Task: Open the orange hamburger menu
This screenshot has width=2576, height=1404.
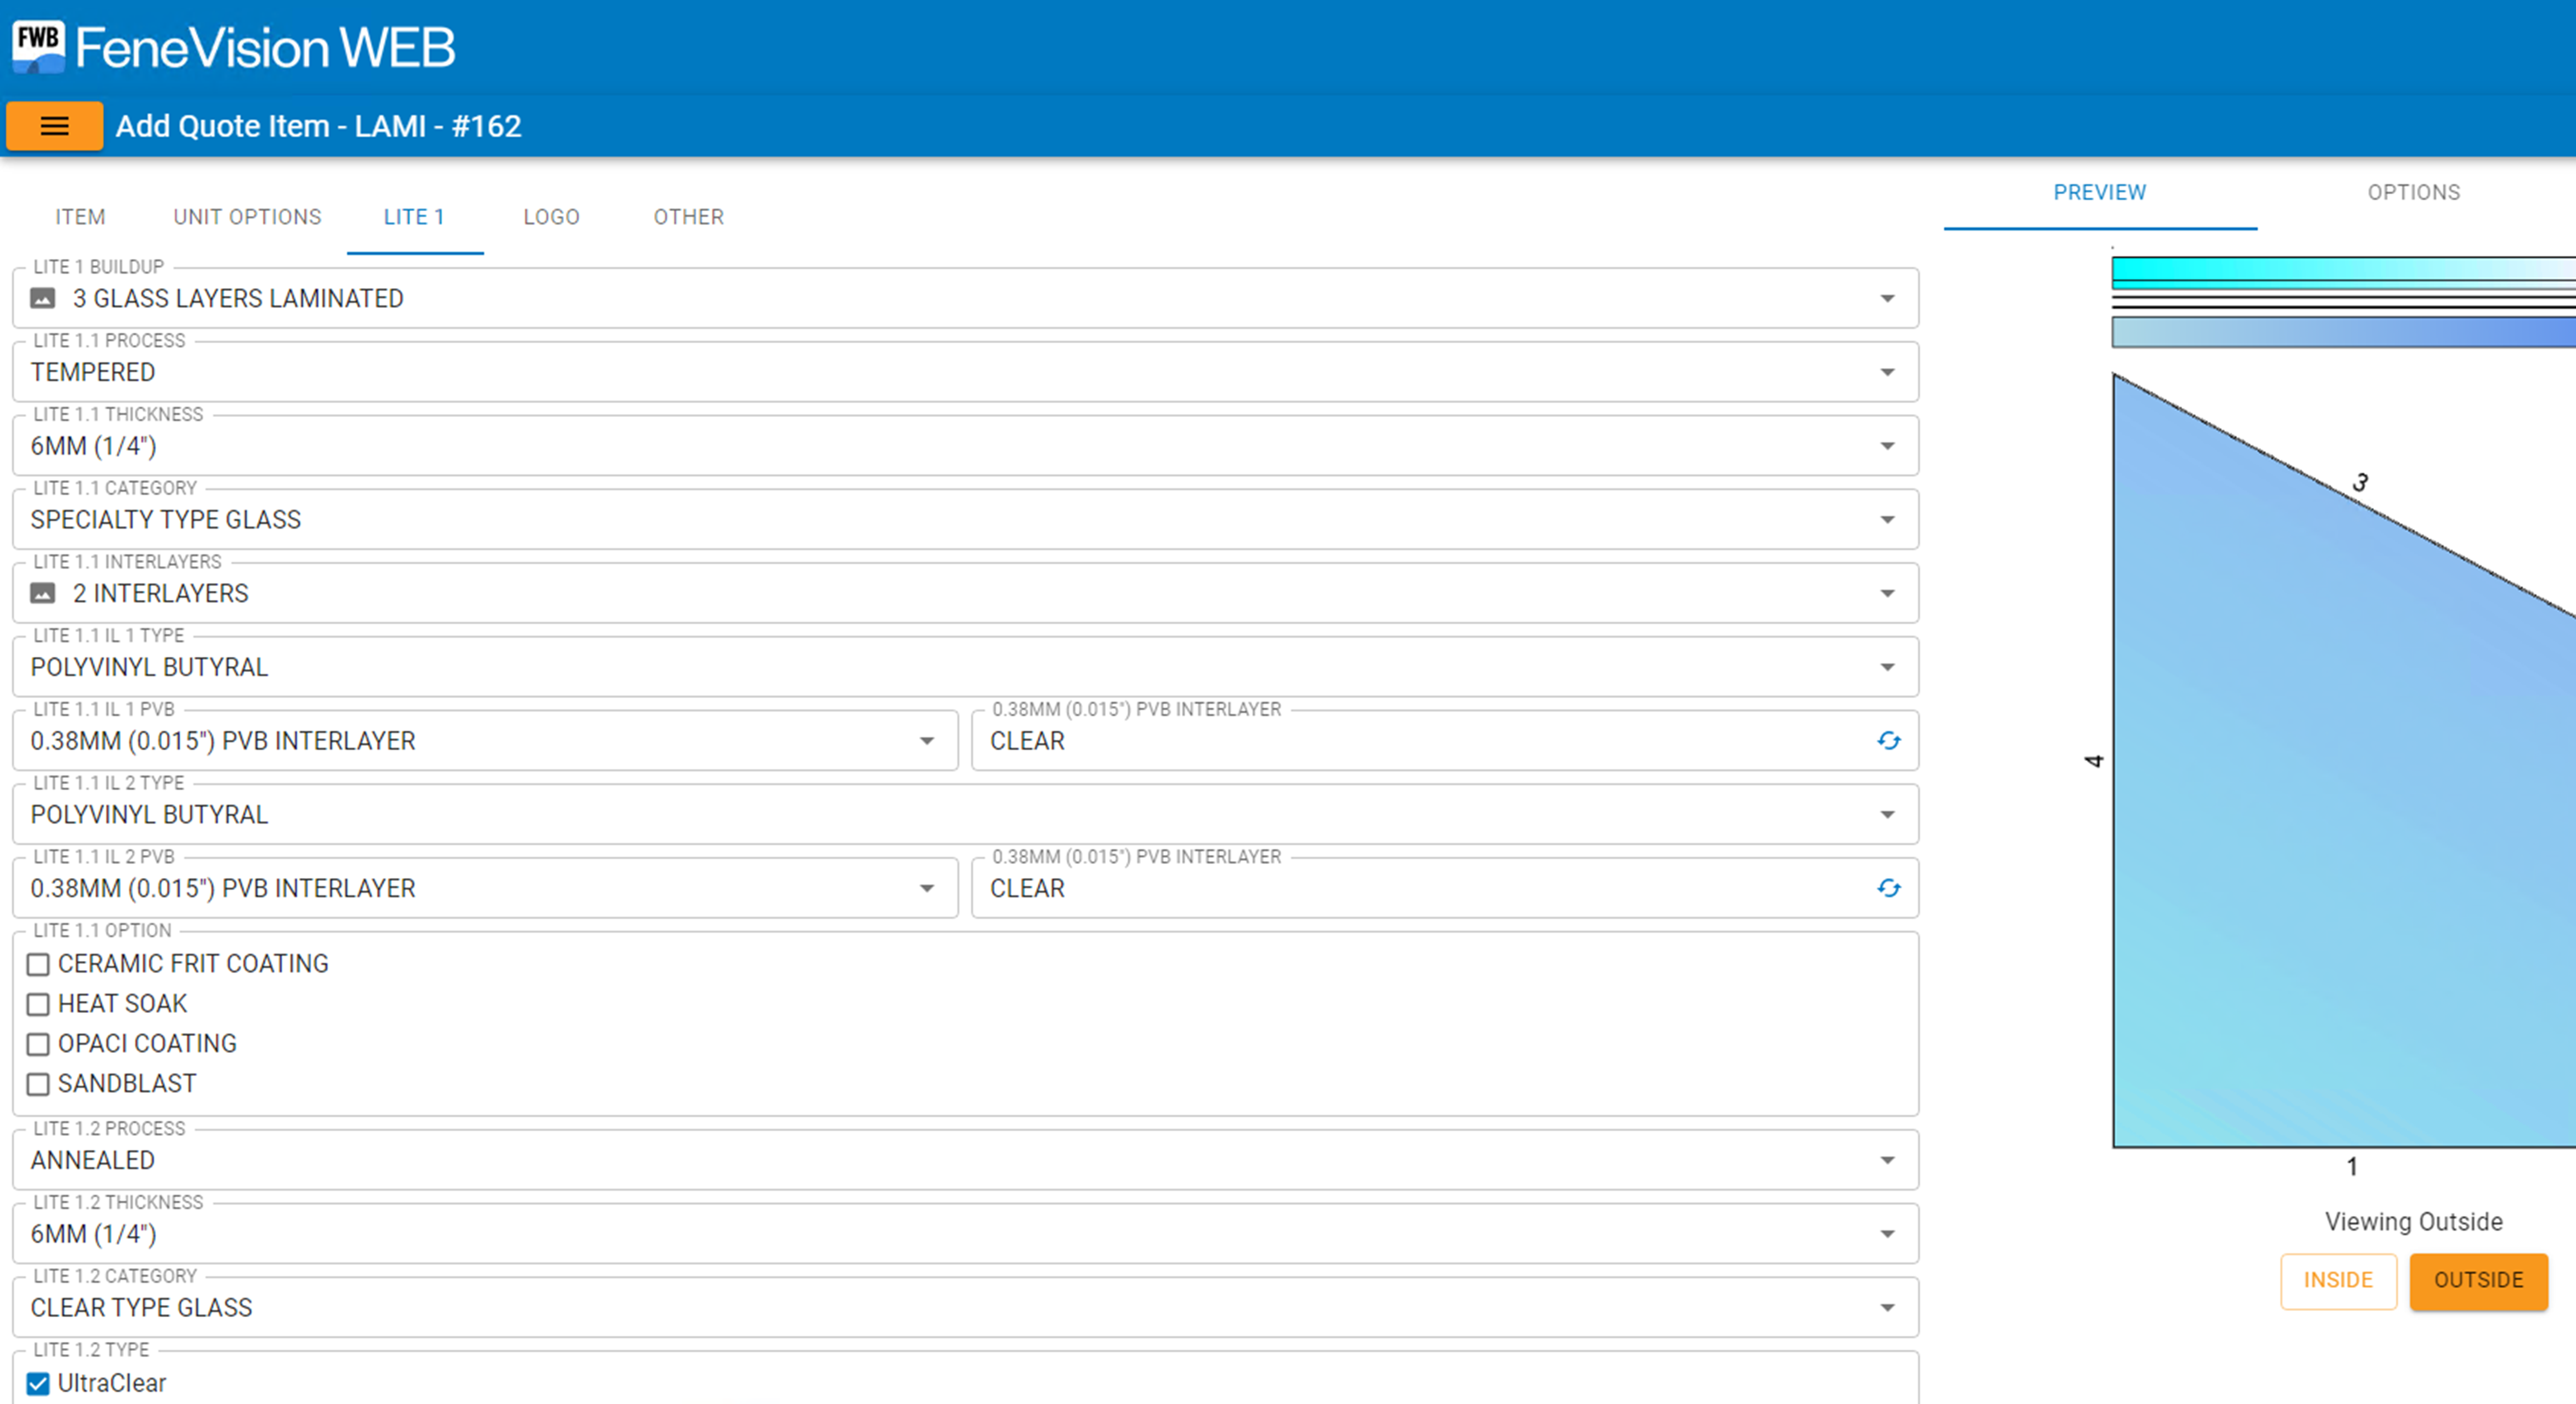Action: click(x=54, y=126)
